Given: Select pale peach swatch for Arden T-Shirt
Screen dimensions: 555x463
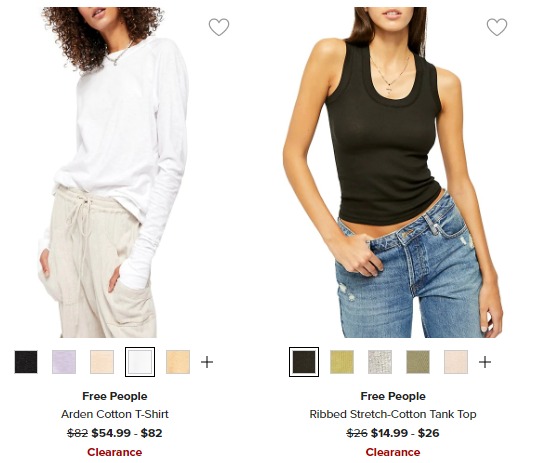Looking at the screenshot, I should [x=102, y=362].
